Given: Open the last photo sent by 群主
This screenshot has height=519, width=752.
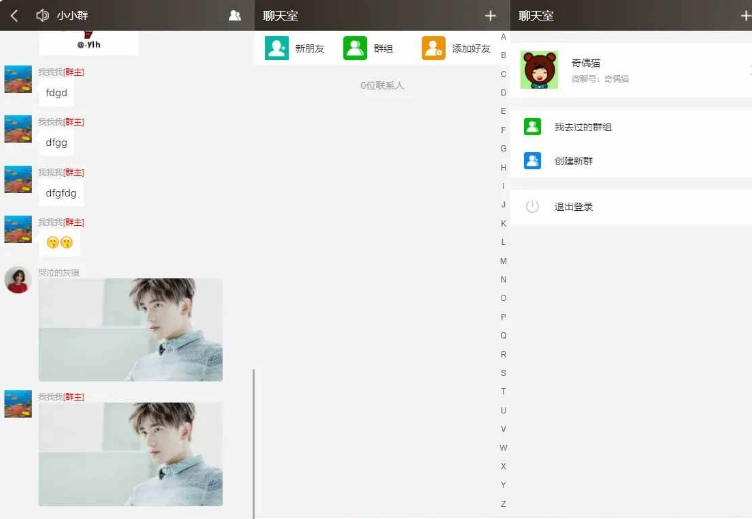Looking at the screenshot, I should (130, 454).
